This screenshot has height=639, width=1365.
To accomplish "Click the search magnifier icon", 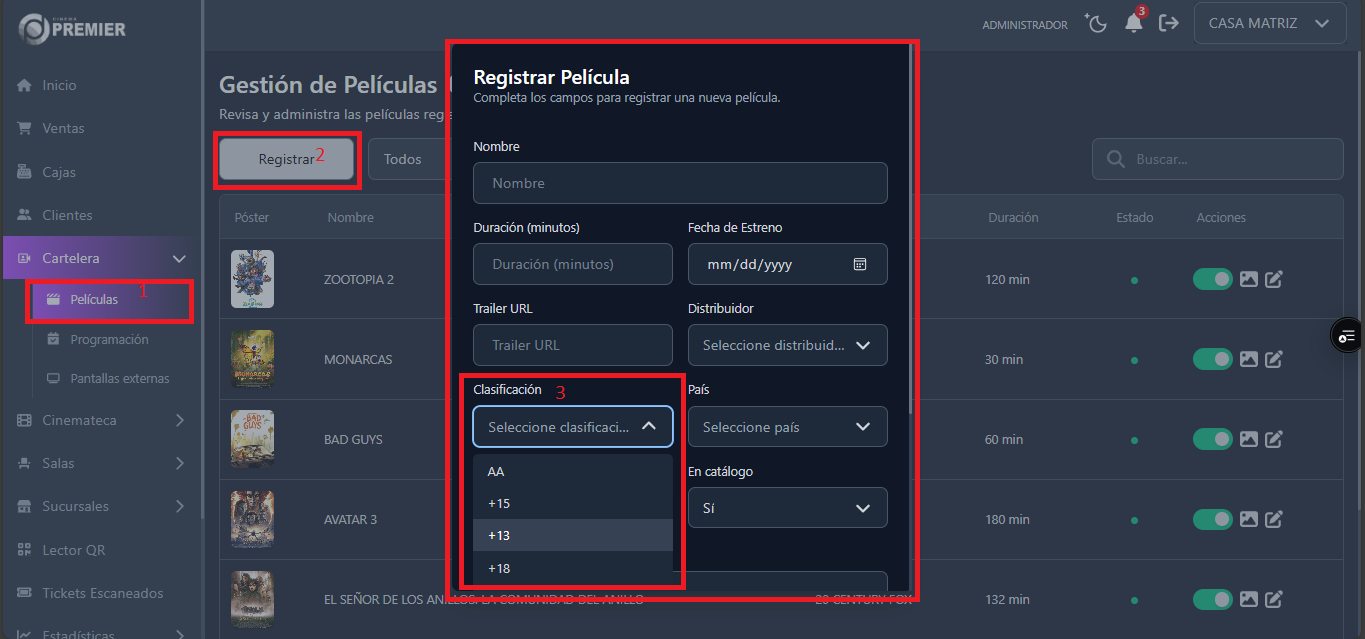I will [1114, 158].
